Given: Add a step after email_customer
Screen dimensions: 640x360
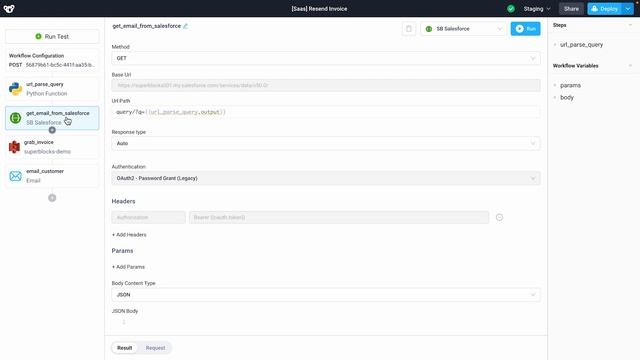Looking at the screenshot, I should tap(52, 198).
